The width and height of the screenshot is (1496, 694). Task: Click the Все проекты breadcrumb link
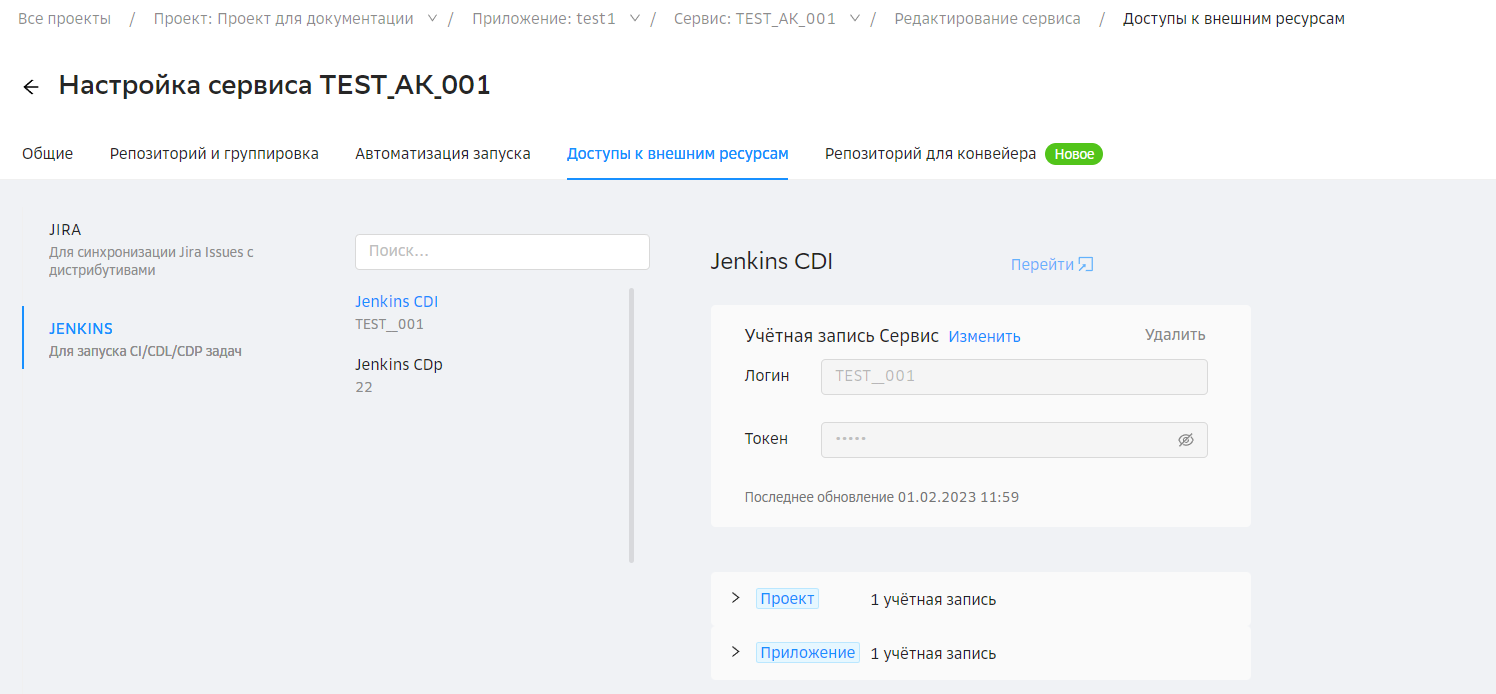click(64, 19)
